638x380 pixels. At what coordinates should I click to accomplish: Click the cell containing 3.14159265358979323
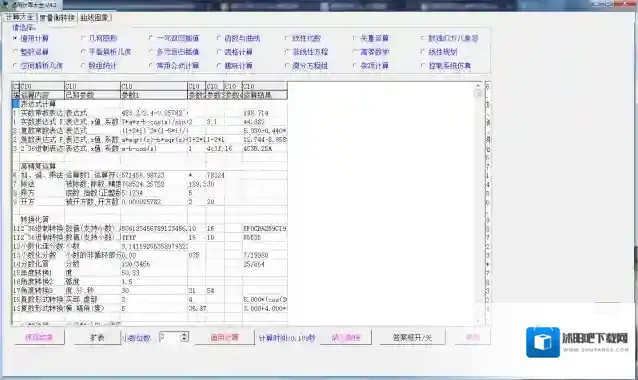click(x=154, y=246)
